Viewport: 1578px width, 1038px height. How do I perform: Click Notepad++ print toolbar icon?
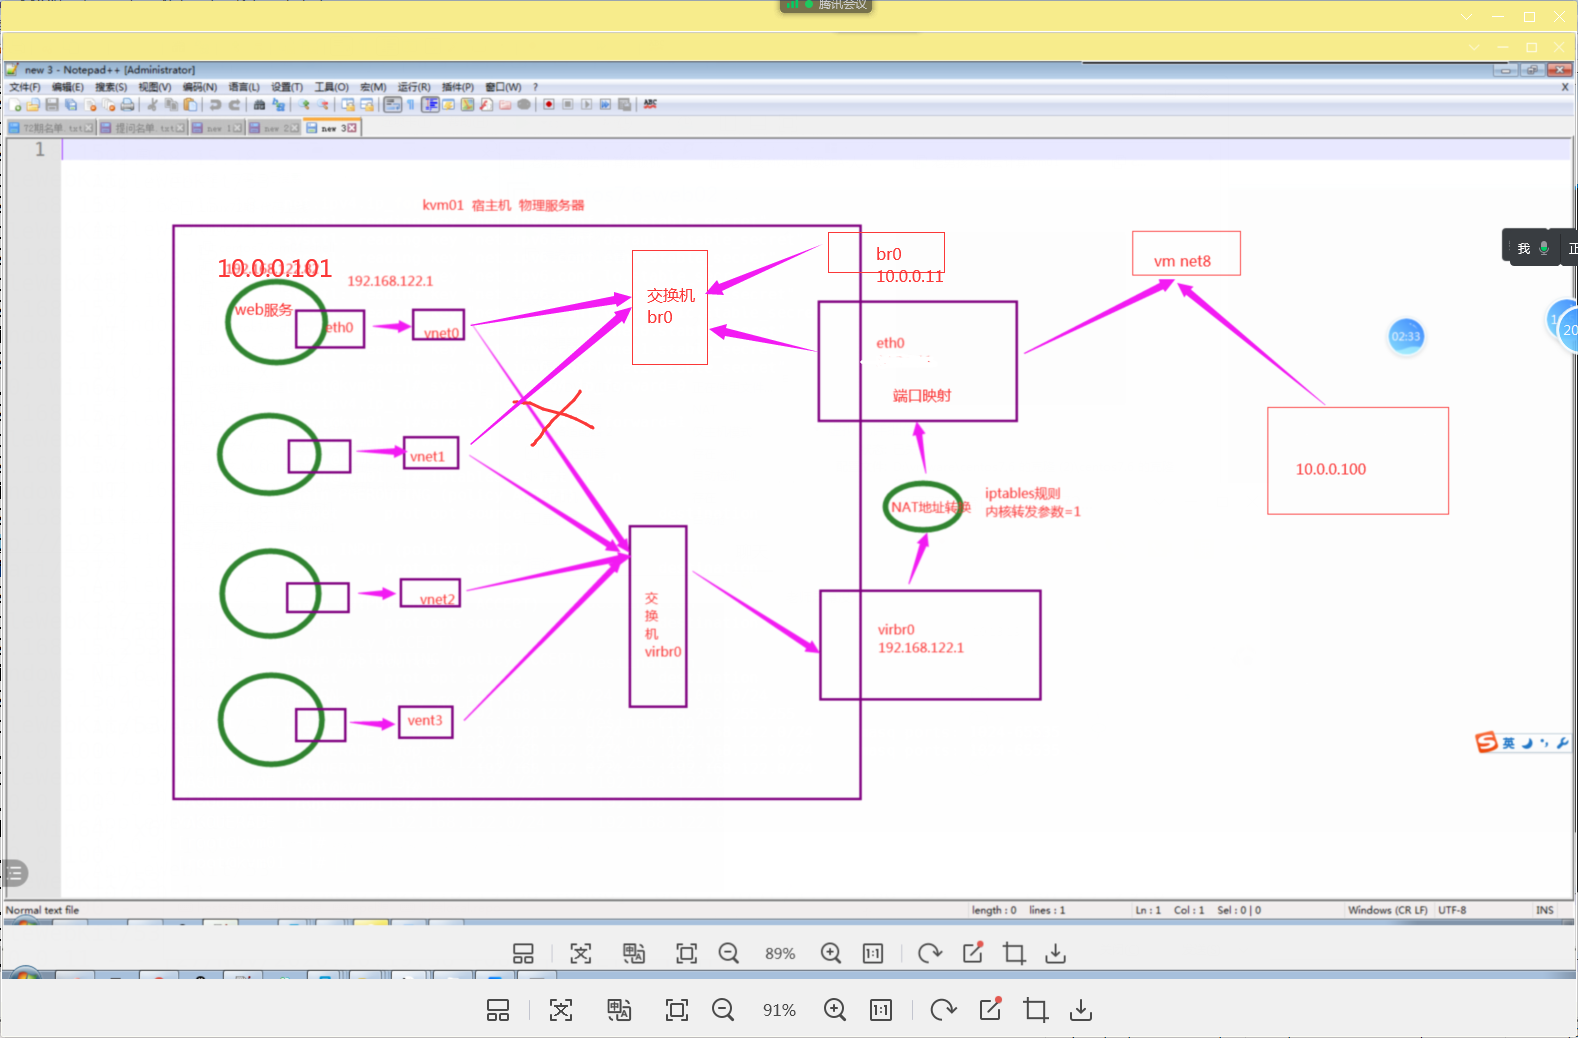(x=127, y=104)
